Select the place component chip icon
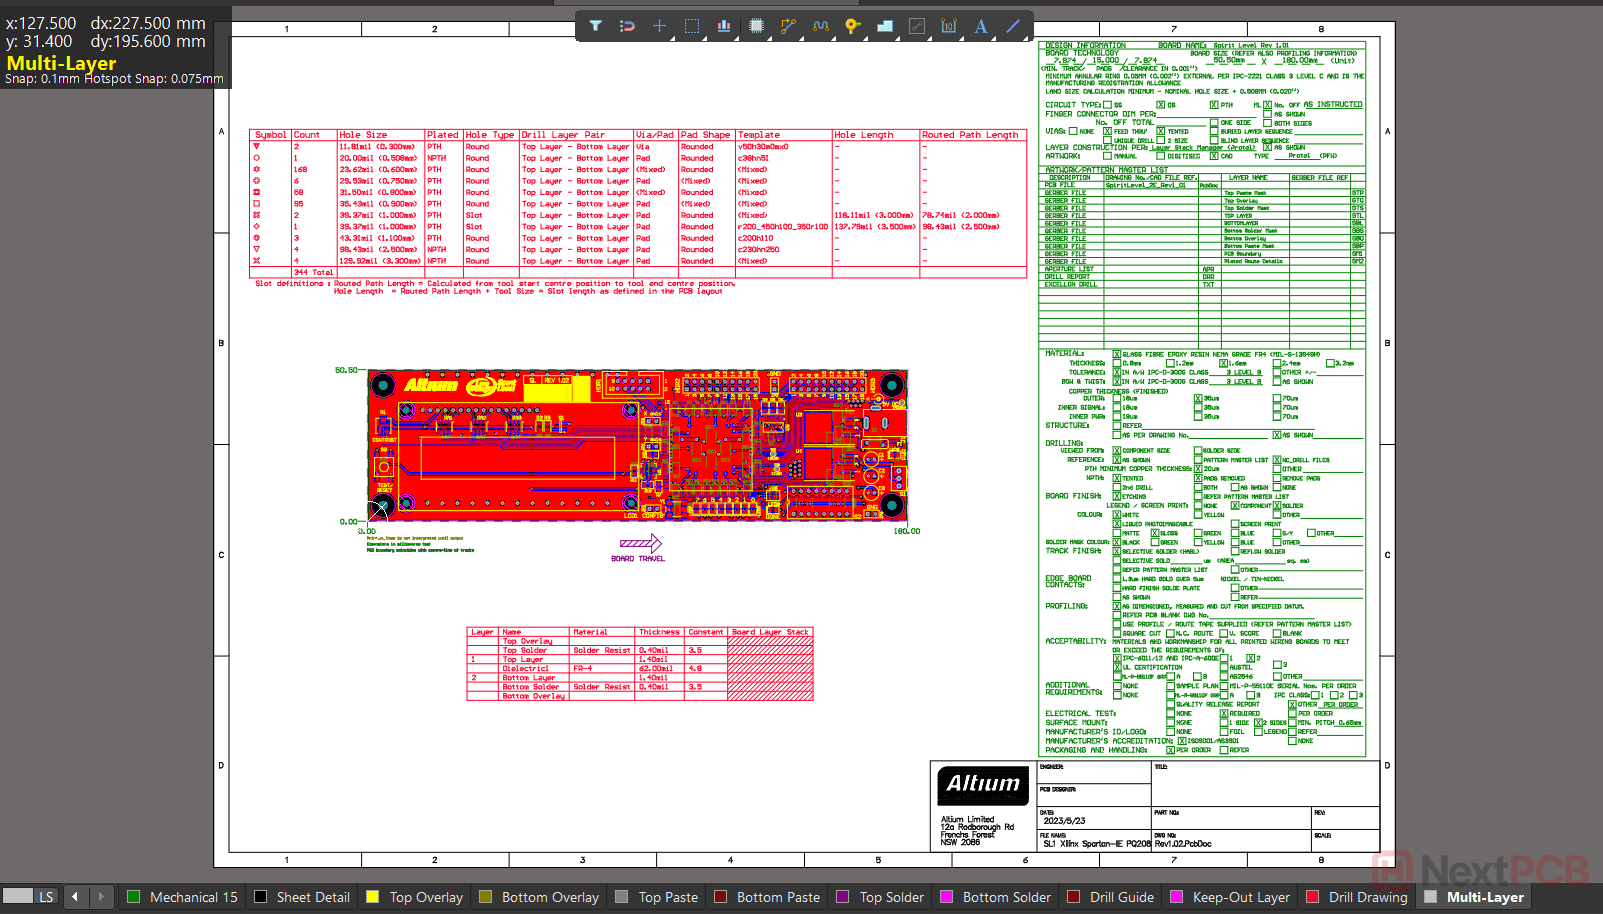 pyautogui.click(x=756, y=26)
